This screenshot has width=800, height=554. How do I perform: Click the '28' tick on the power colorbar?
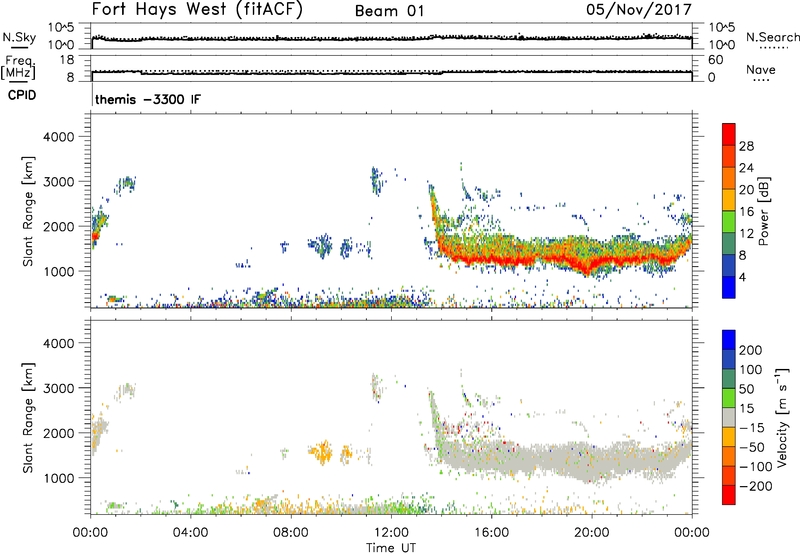click(x=746, y=146)
